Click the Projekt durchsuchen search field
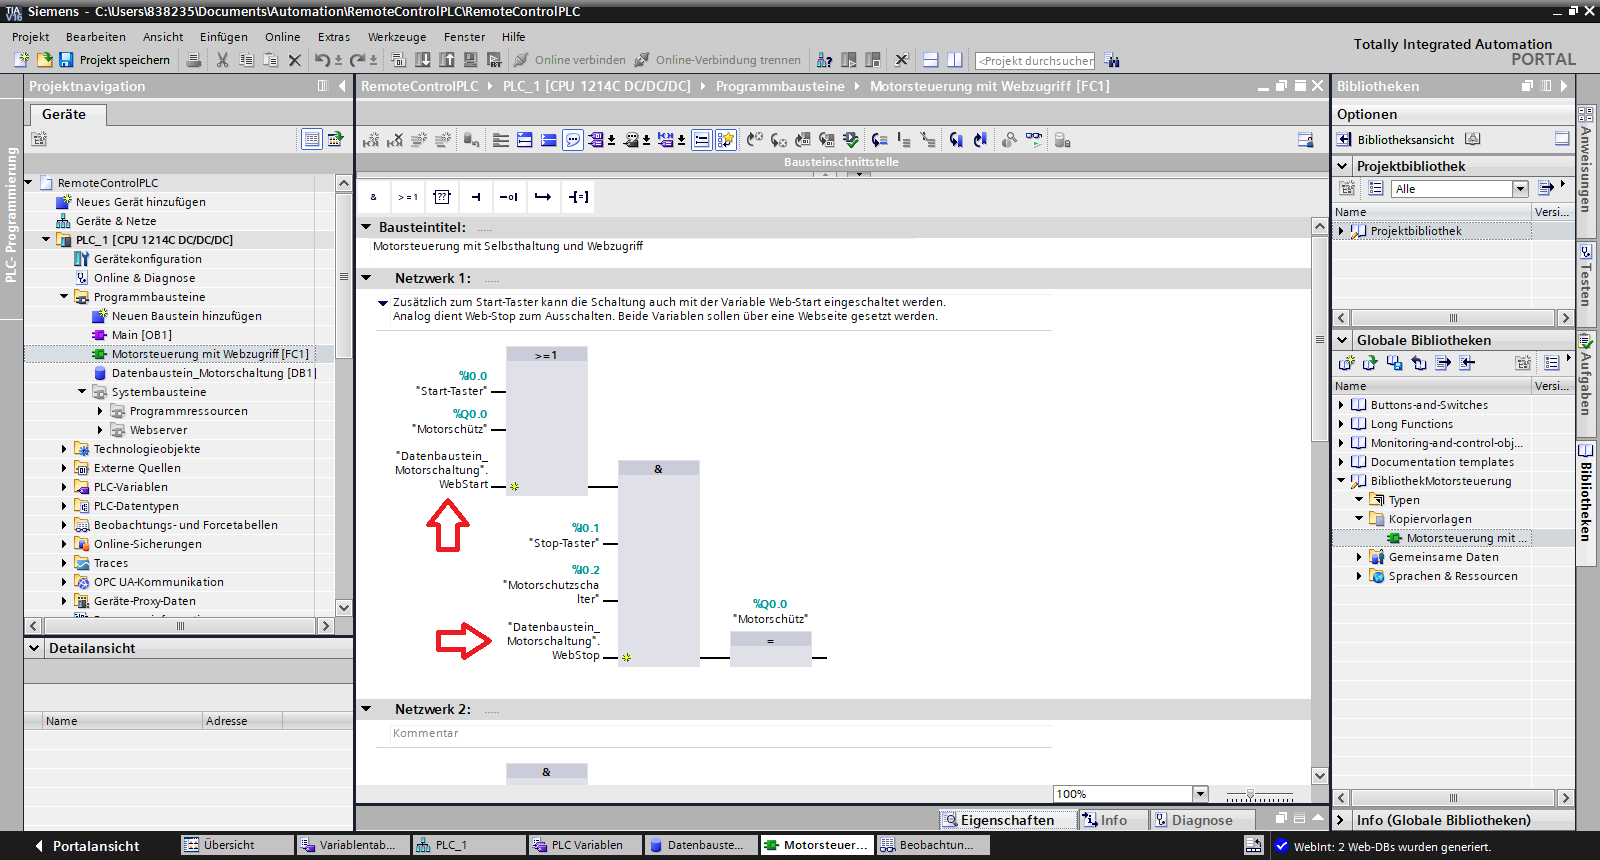The width and height of the screenshot is (1600, 860). tap(1035, 61)
